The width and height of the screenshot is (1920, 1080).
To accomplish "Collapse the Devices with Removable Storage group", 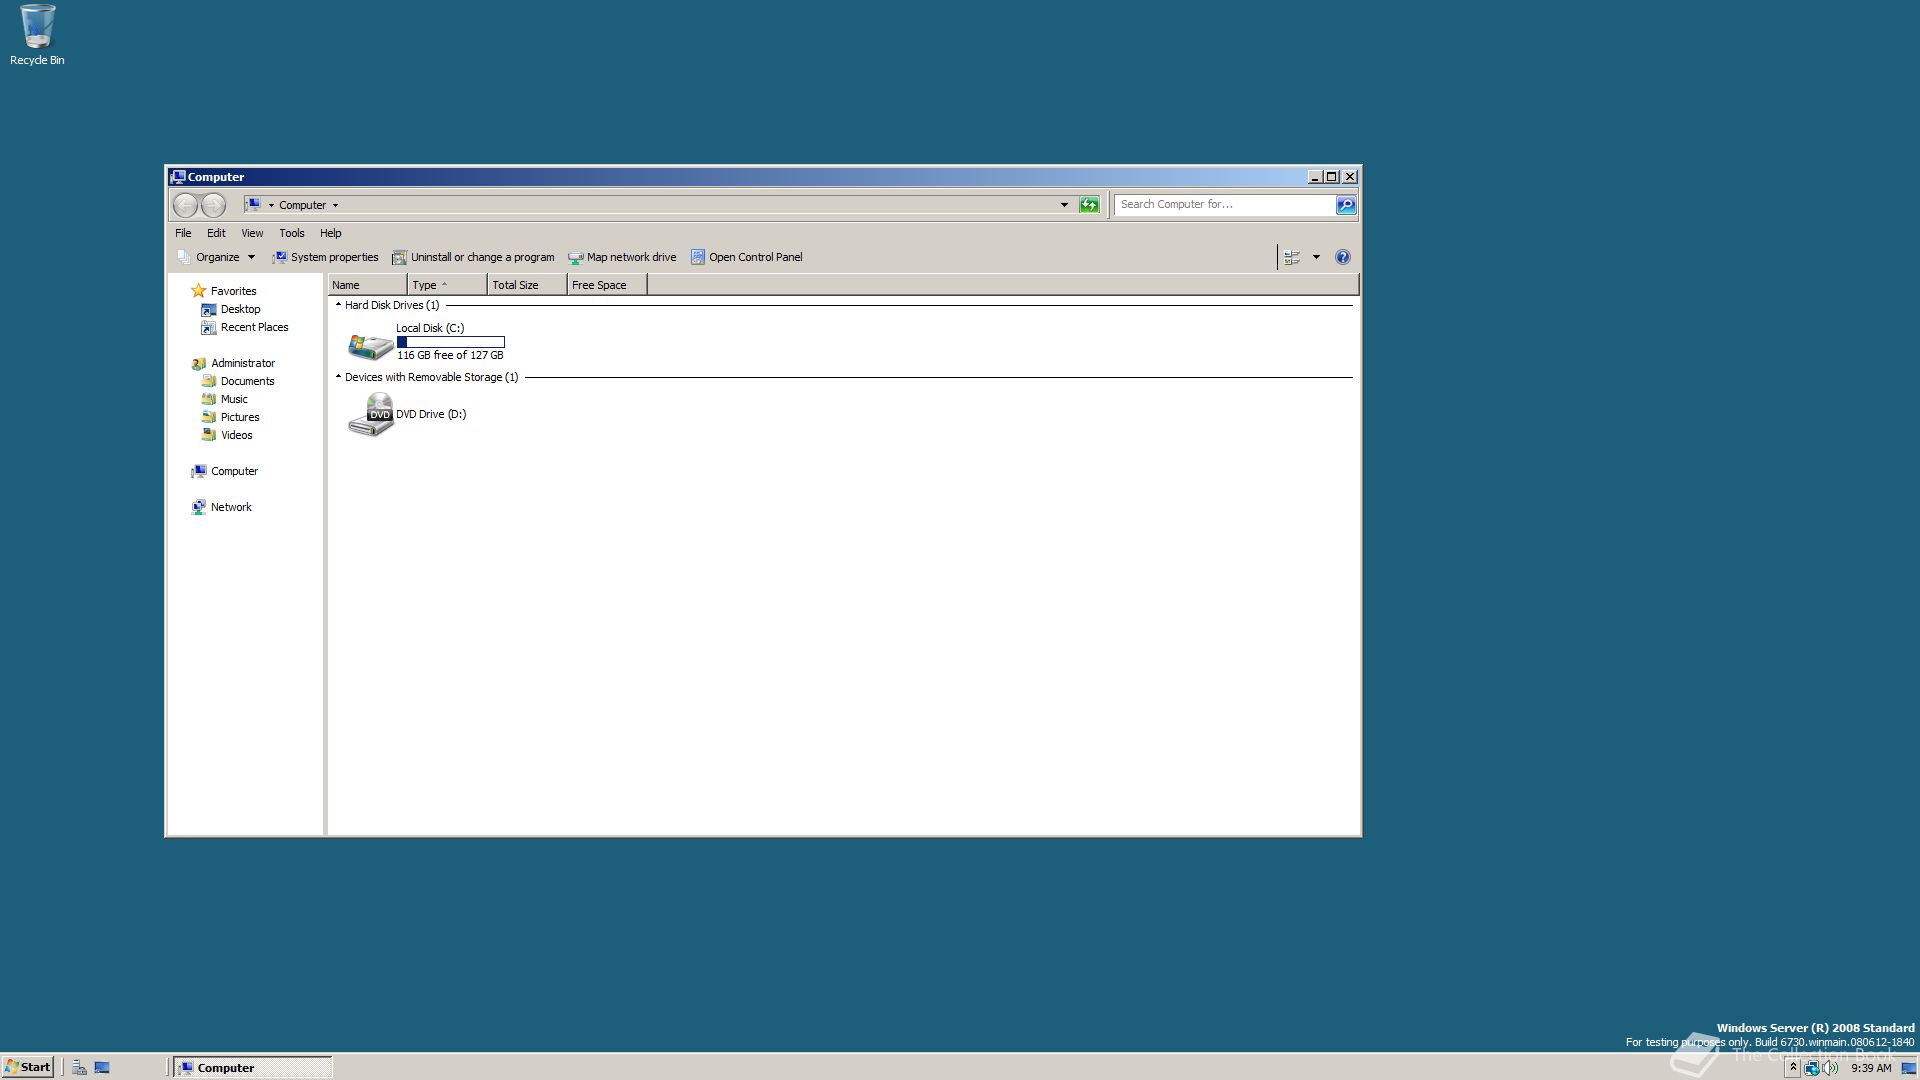I will (338, 377).
